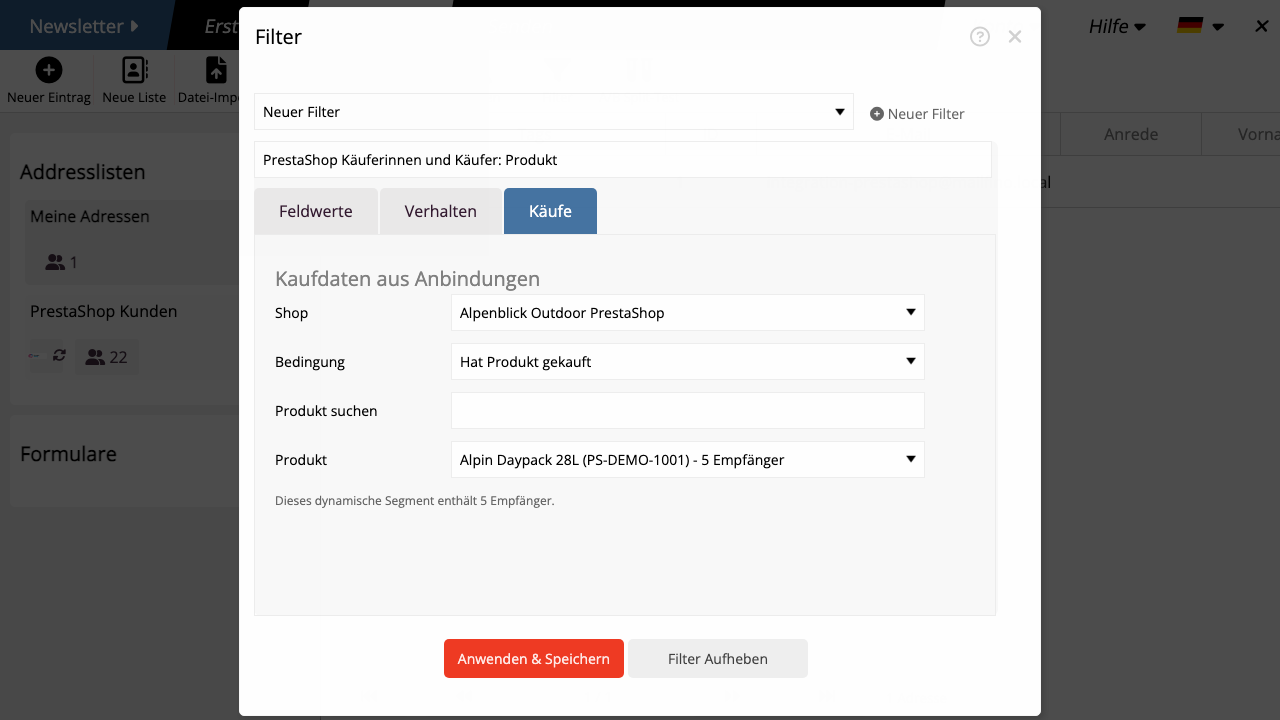
Task: Click the 1 recipient badge under Meine Adressen
Action: click(61, 262)
